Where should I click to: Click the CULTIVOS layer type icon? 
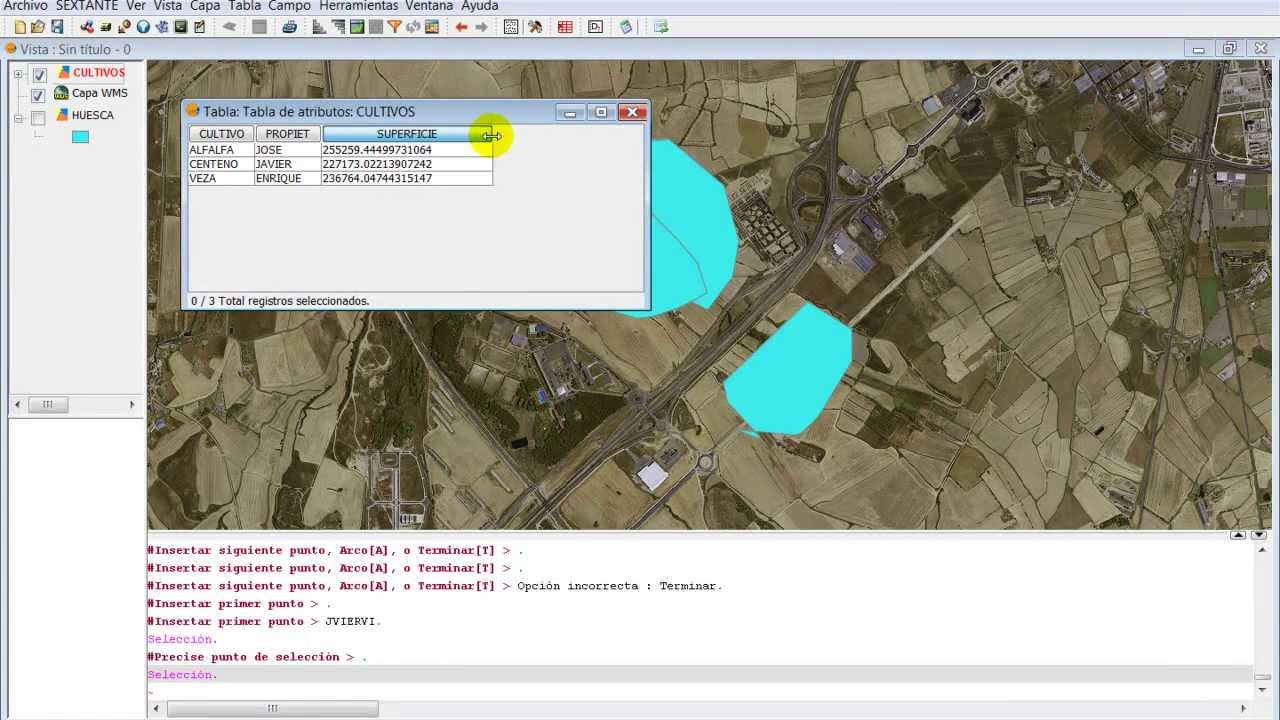[x=64, y=72]
